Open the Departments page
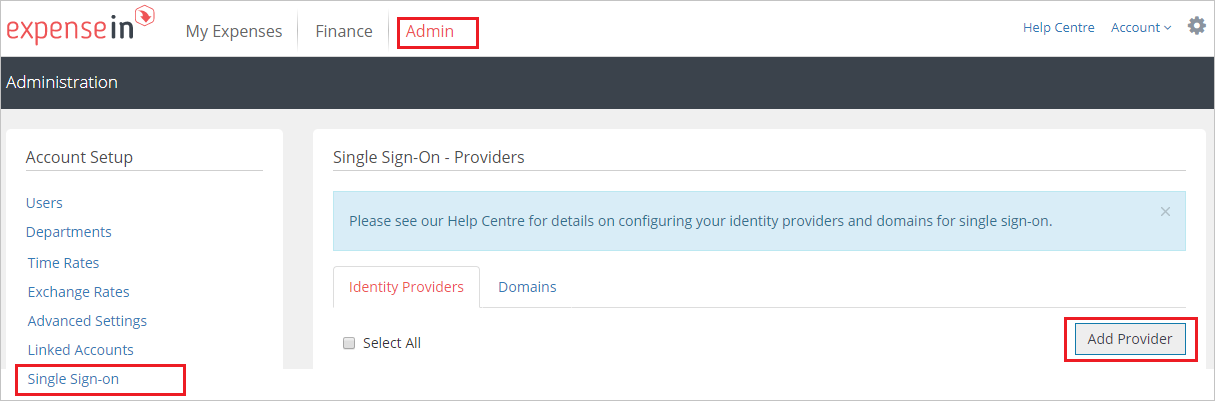 point(69,232)
